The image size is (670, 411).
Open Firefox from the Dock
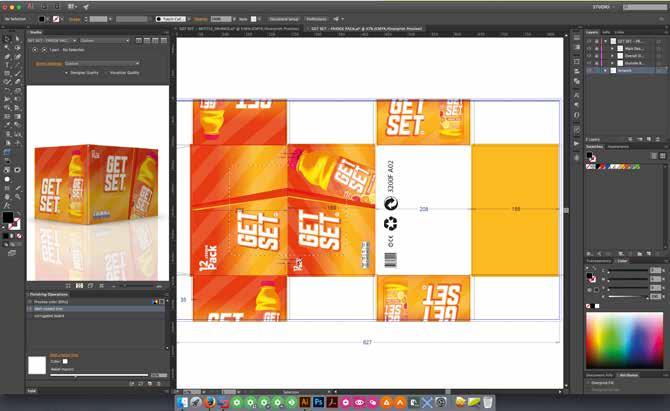tap(209, 402)
